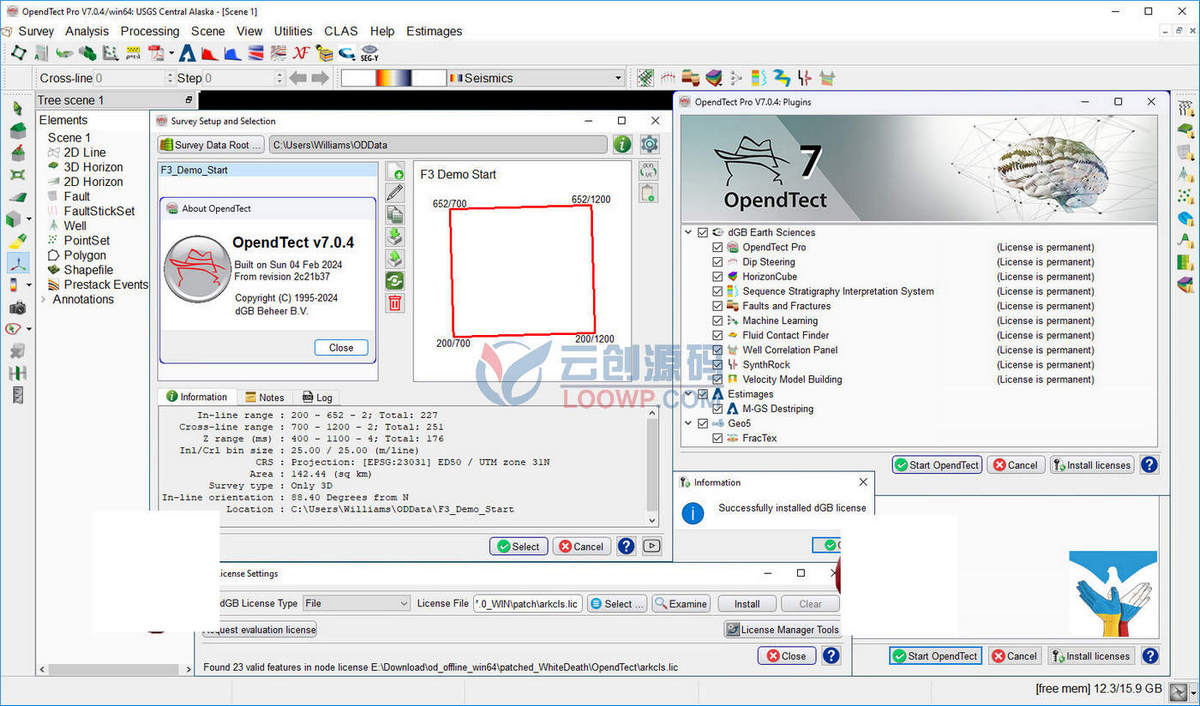Screen dimensions: 1200x706
Task: Click the camera snapshot icon in left sidebar
Action: coord(17,308)
